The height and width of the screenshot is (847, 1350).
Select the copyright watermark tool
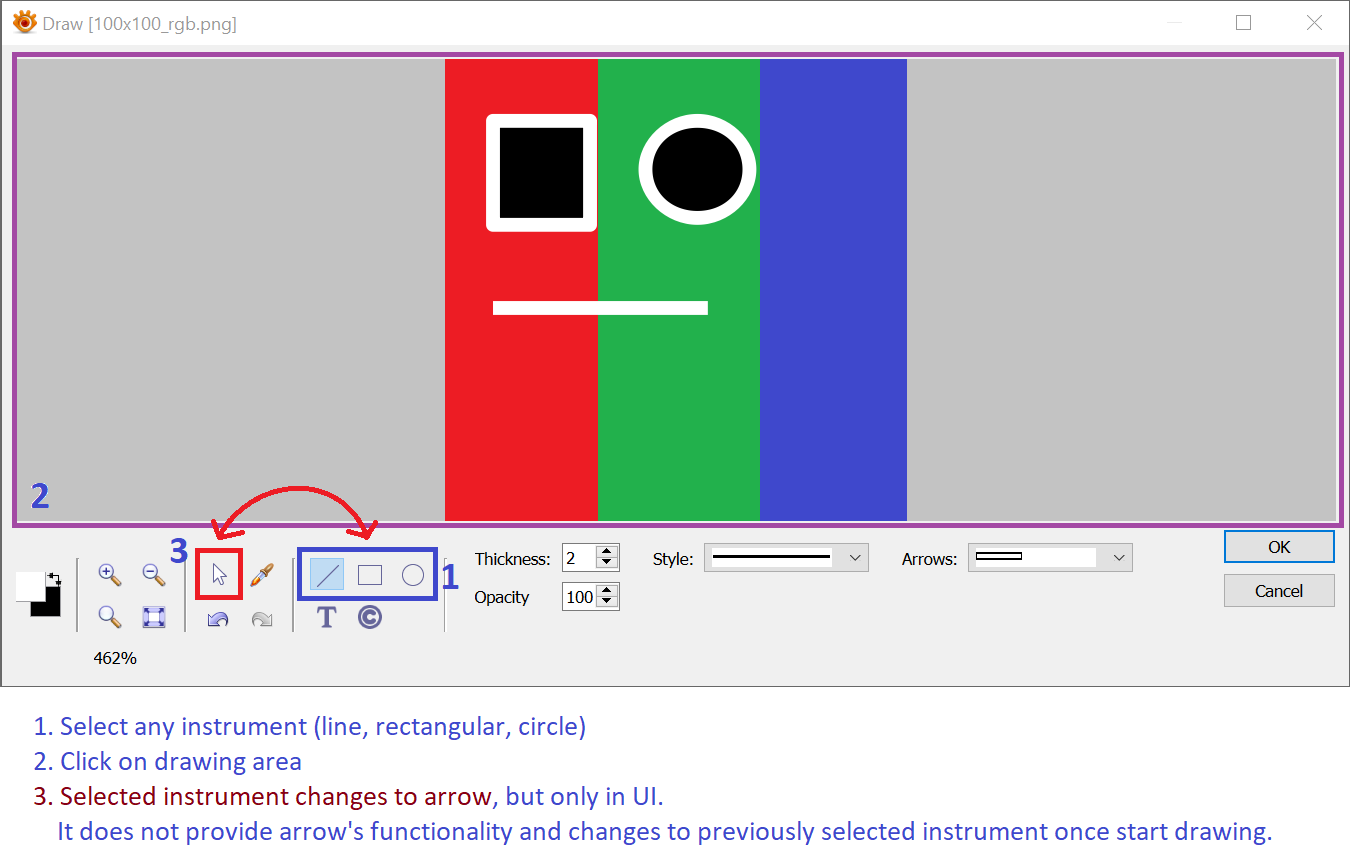pos(370,617)
